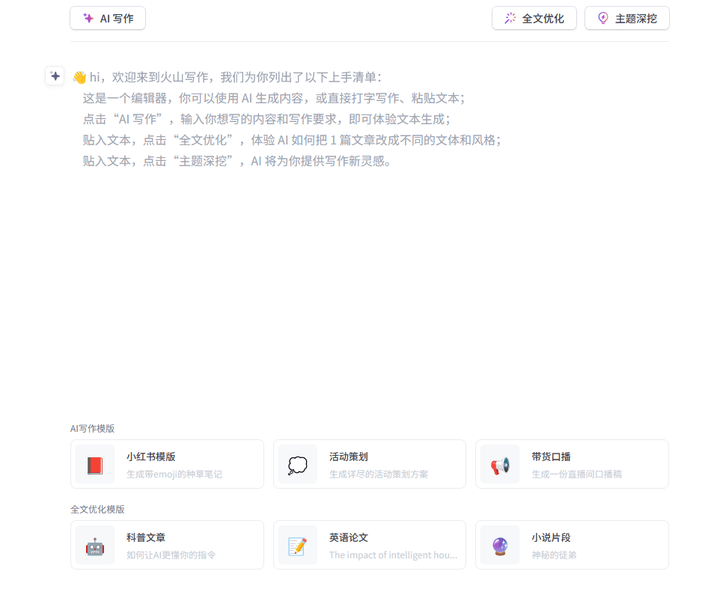This screenshot has width=720, height=589.
Task: Click the megaphone icon for 带货口播
Action: pyautogui.click(x=500, y=465)
